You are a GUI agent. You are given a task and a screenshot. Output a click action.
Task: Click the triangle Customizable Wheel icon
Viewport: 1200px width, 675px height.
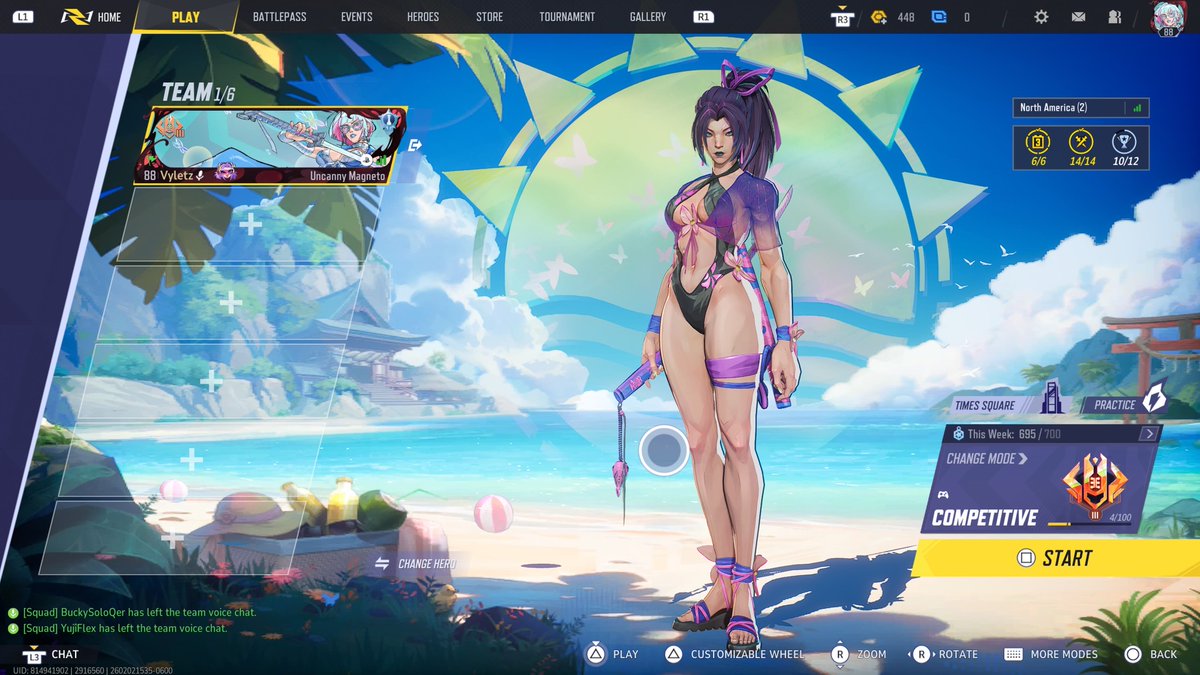tap(674, 654)
